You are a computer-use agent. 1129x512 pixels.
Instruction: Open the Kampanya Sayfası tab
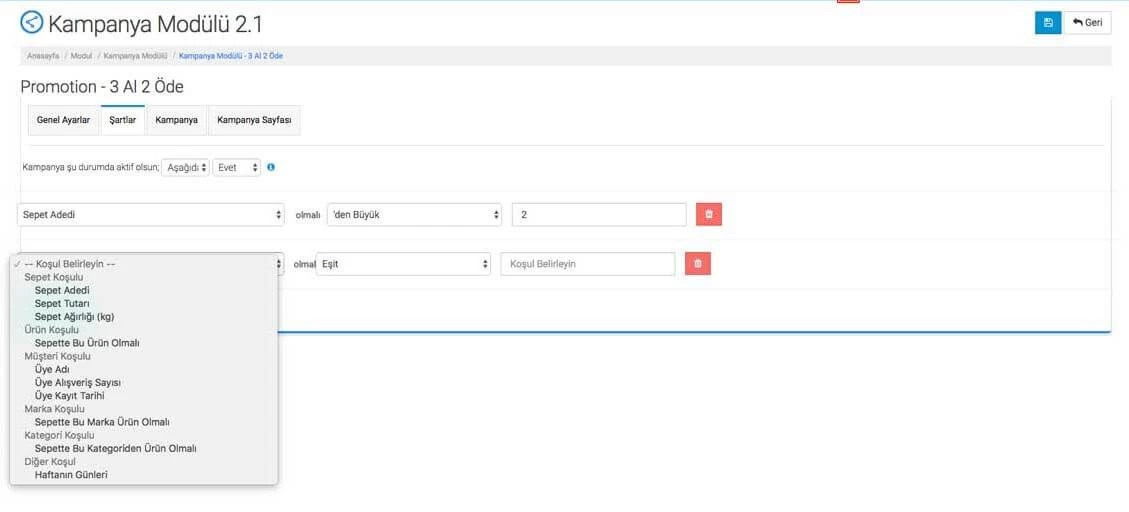254,120
